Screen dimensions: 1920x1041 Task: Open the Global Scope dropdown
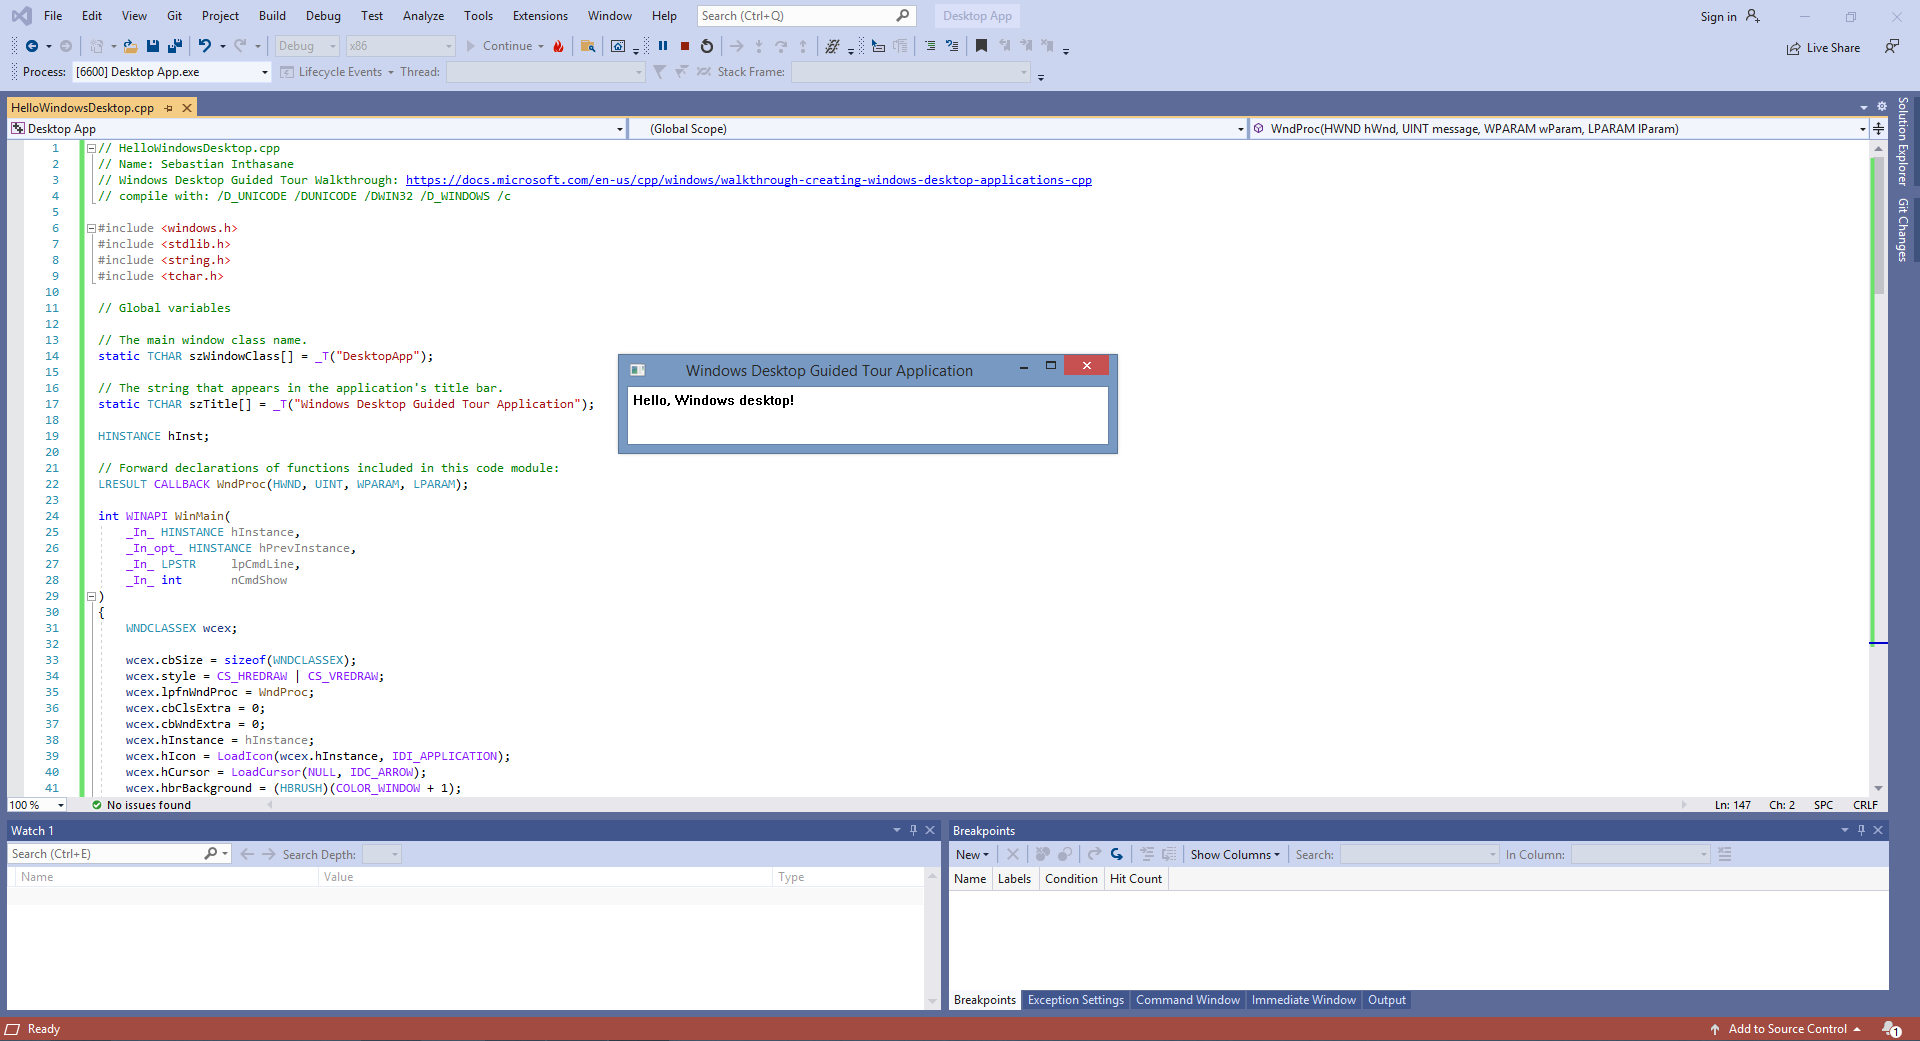pyautogui.click(x=1241, y=129)
